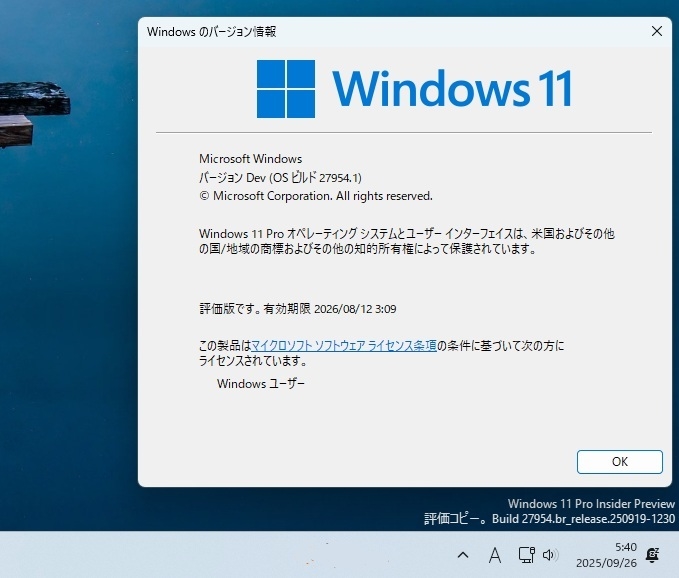Click the text ライセンスされています。

pyautogui.click(x=253, y=360)
